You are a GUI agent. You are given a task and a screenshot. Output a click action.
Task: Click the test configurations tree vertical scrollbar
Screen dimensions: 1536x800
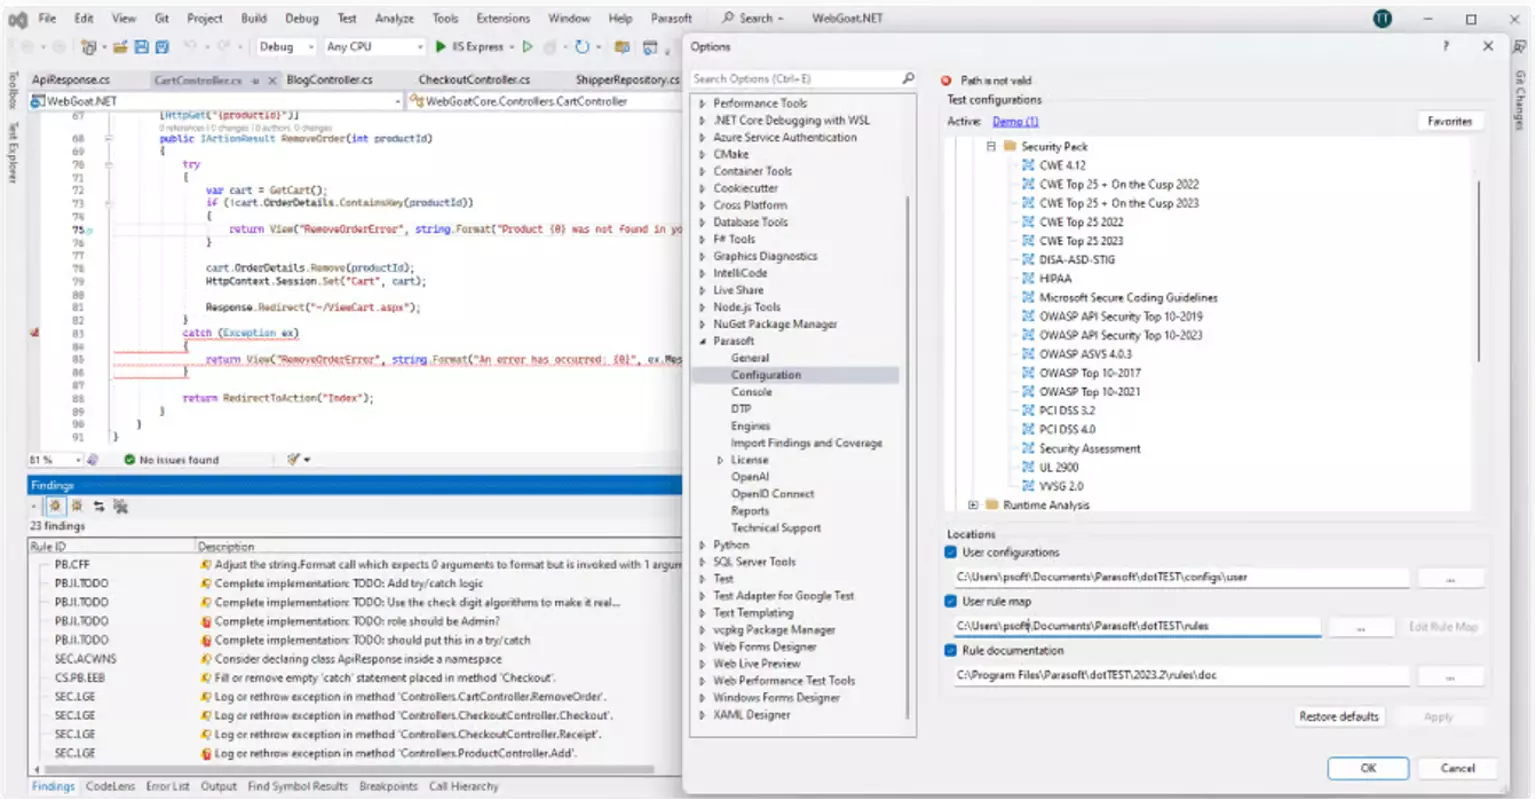(1477, 270)
